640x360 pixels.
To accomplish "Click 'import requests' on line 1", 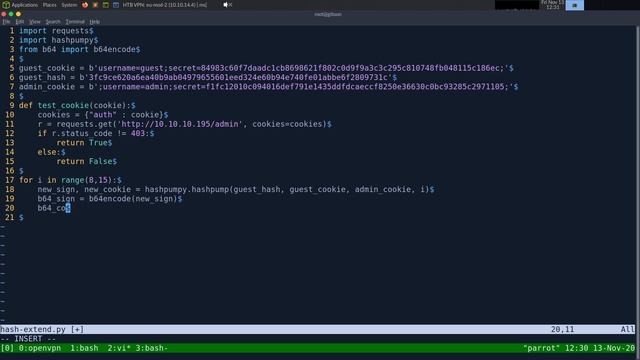I will [x=54, y=31].
